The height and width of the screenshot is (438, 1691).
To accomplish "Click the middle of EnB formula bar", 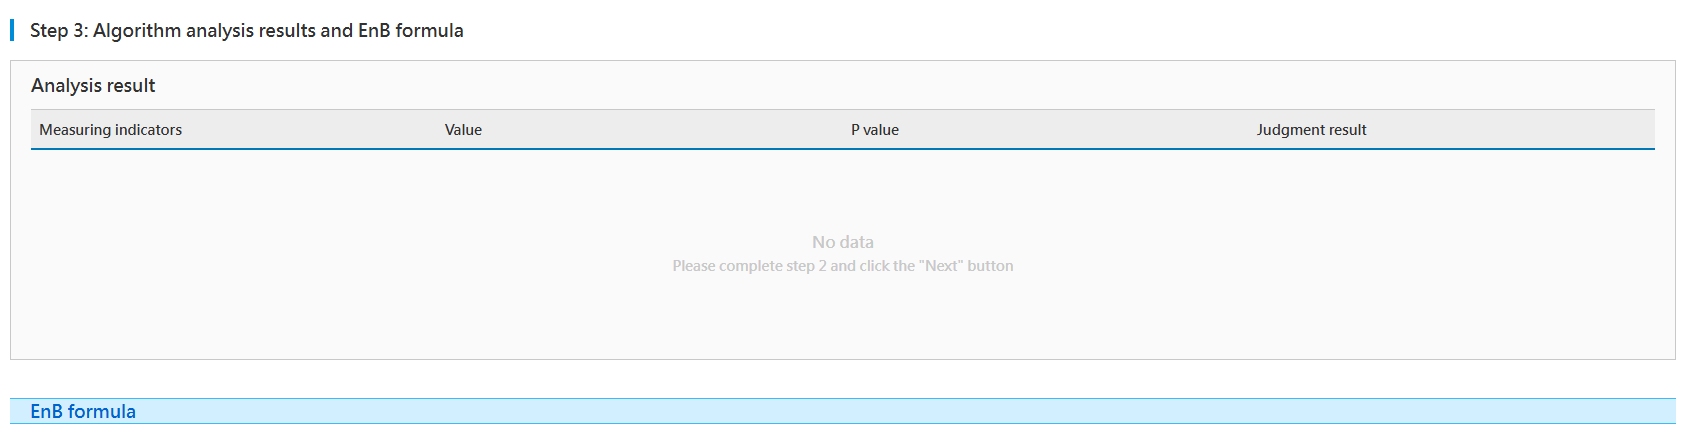I will [842, 411].
